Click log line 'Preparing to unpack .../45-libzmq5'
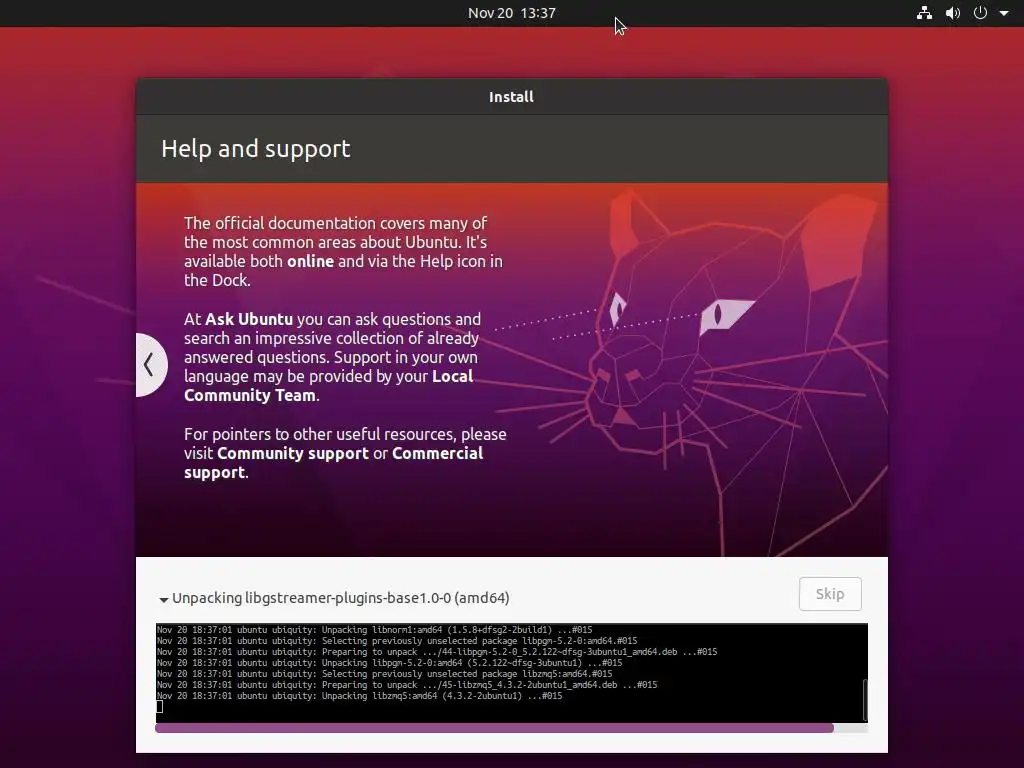1024x768 pixels. (407, 685)
